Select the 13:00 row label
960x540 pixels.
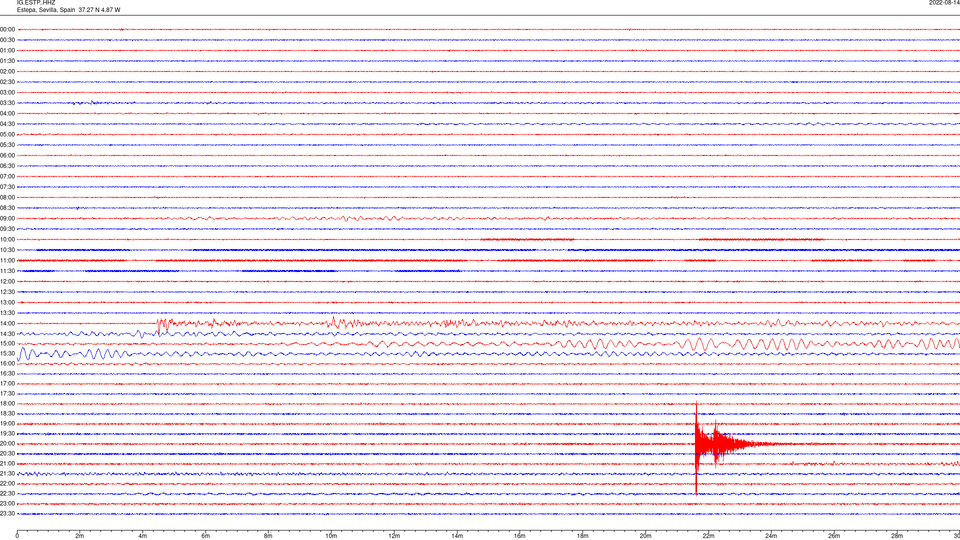point(7,302)
